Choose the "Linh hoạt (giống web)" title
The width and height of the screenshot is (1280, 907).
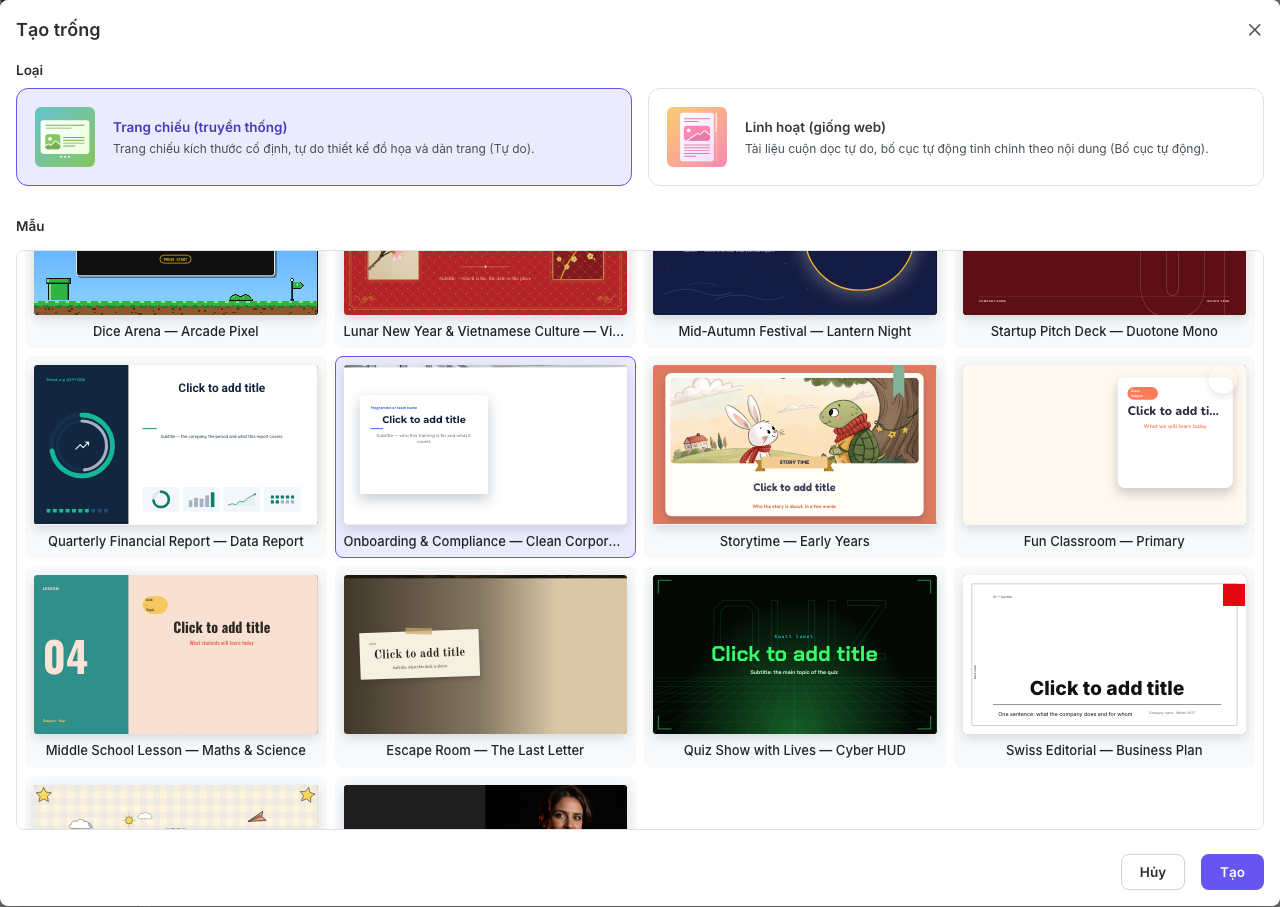[815, 127]
